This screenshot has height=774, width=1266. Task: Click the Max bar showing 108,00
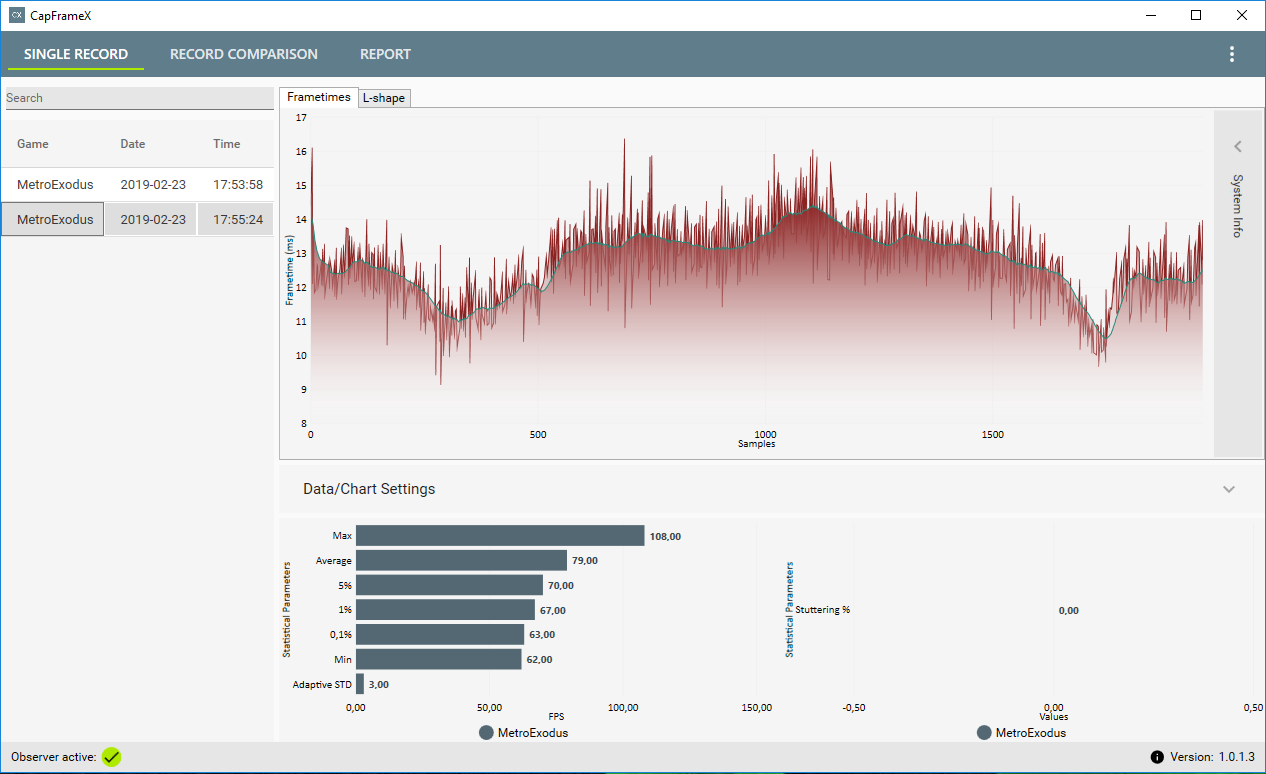click(x=500, y=536)
